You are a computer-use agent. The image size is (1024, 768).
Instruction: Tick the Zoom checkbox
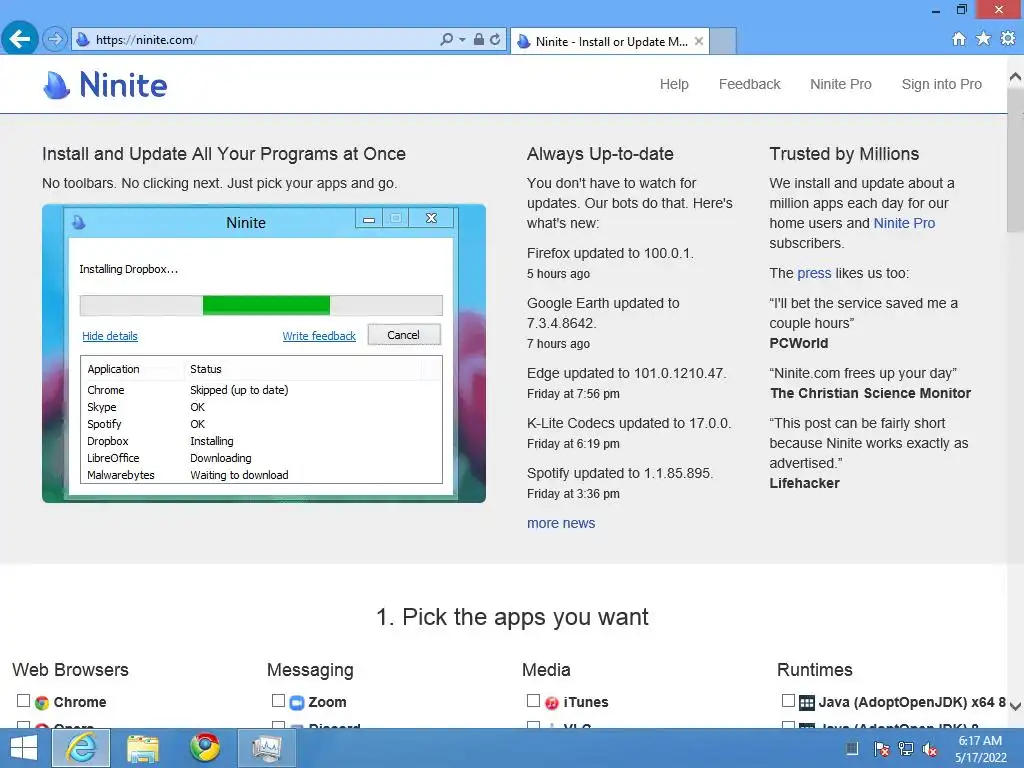[x=278, y=701]
